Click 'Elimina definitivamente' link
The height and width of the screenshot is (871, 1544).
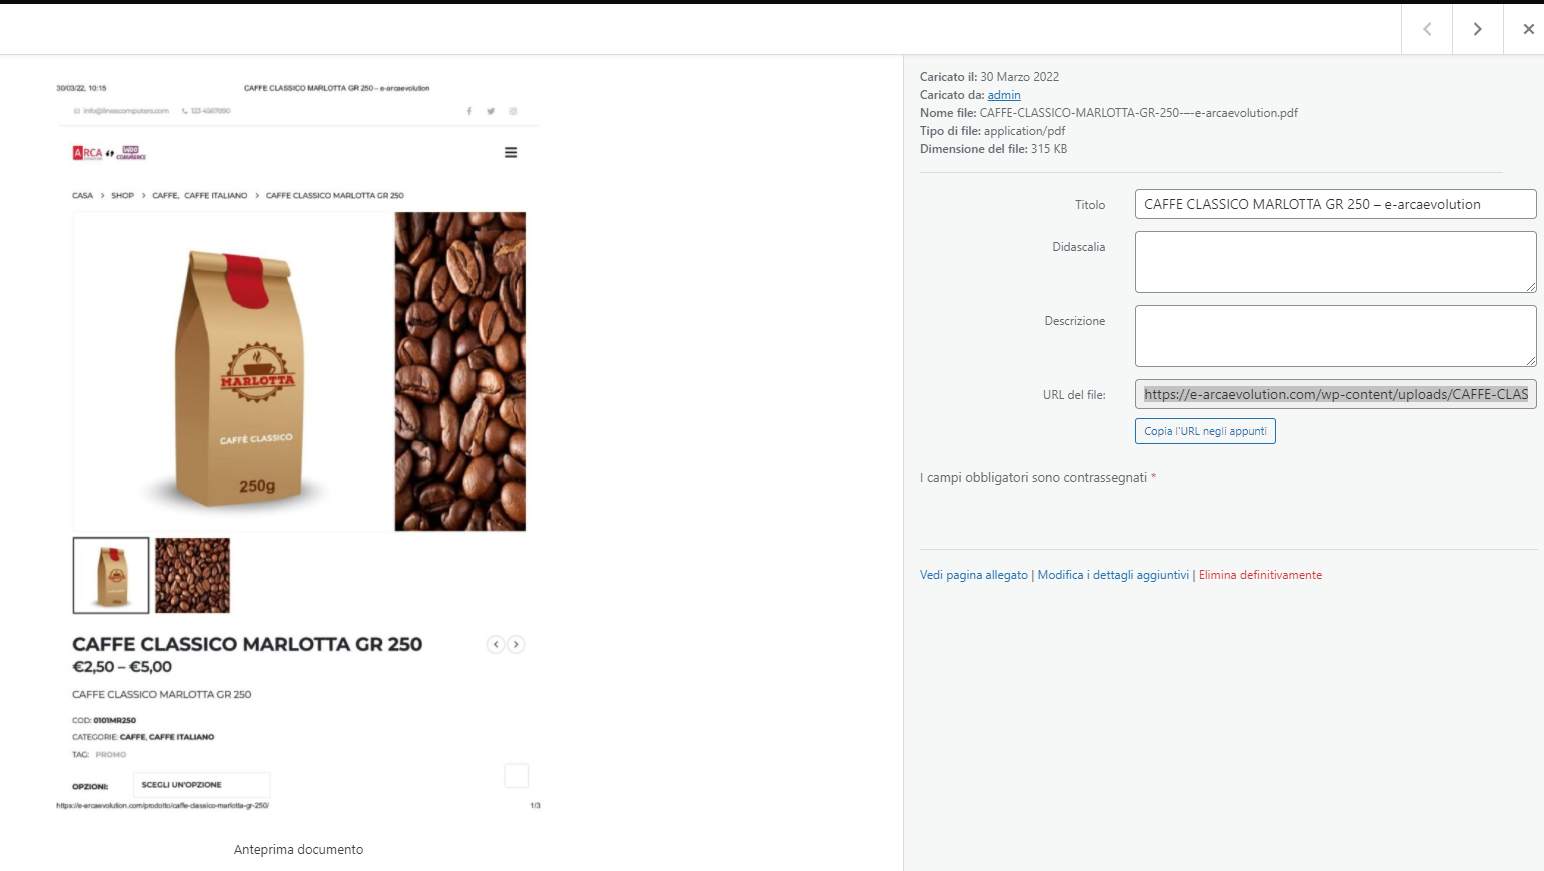[1260, 575]
